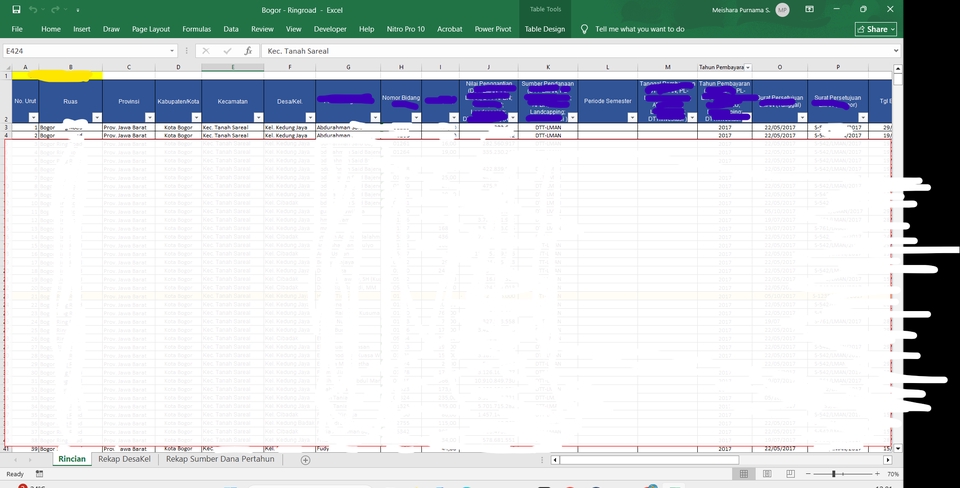
Task: Click the Undo arrow icon
Action: (x=33, y=10)
